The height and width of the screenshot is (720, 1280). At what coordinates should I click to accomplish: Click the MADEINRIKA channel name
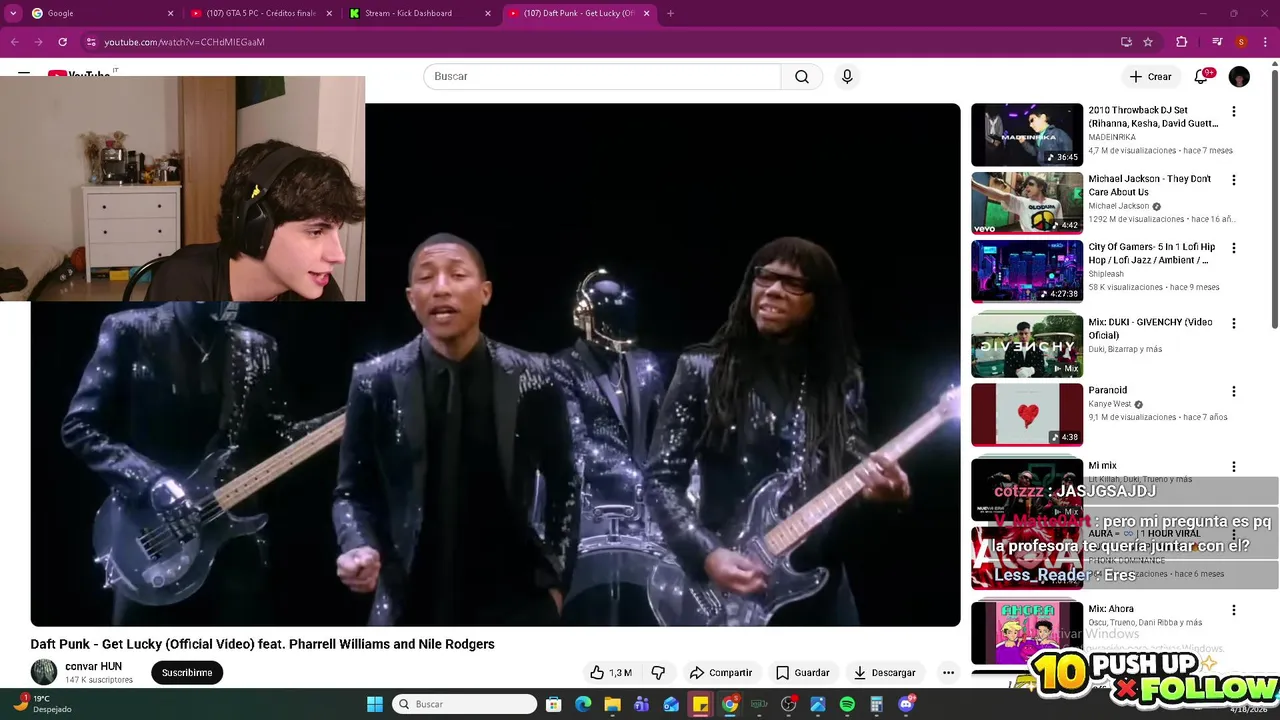[x=1112, y=137]
